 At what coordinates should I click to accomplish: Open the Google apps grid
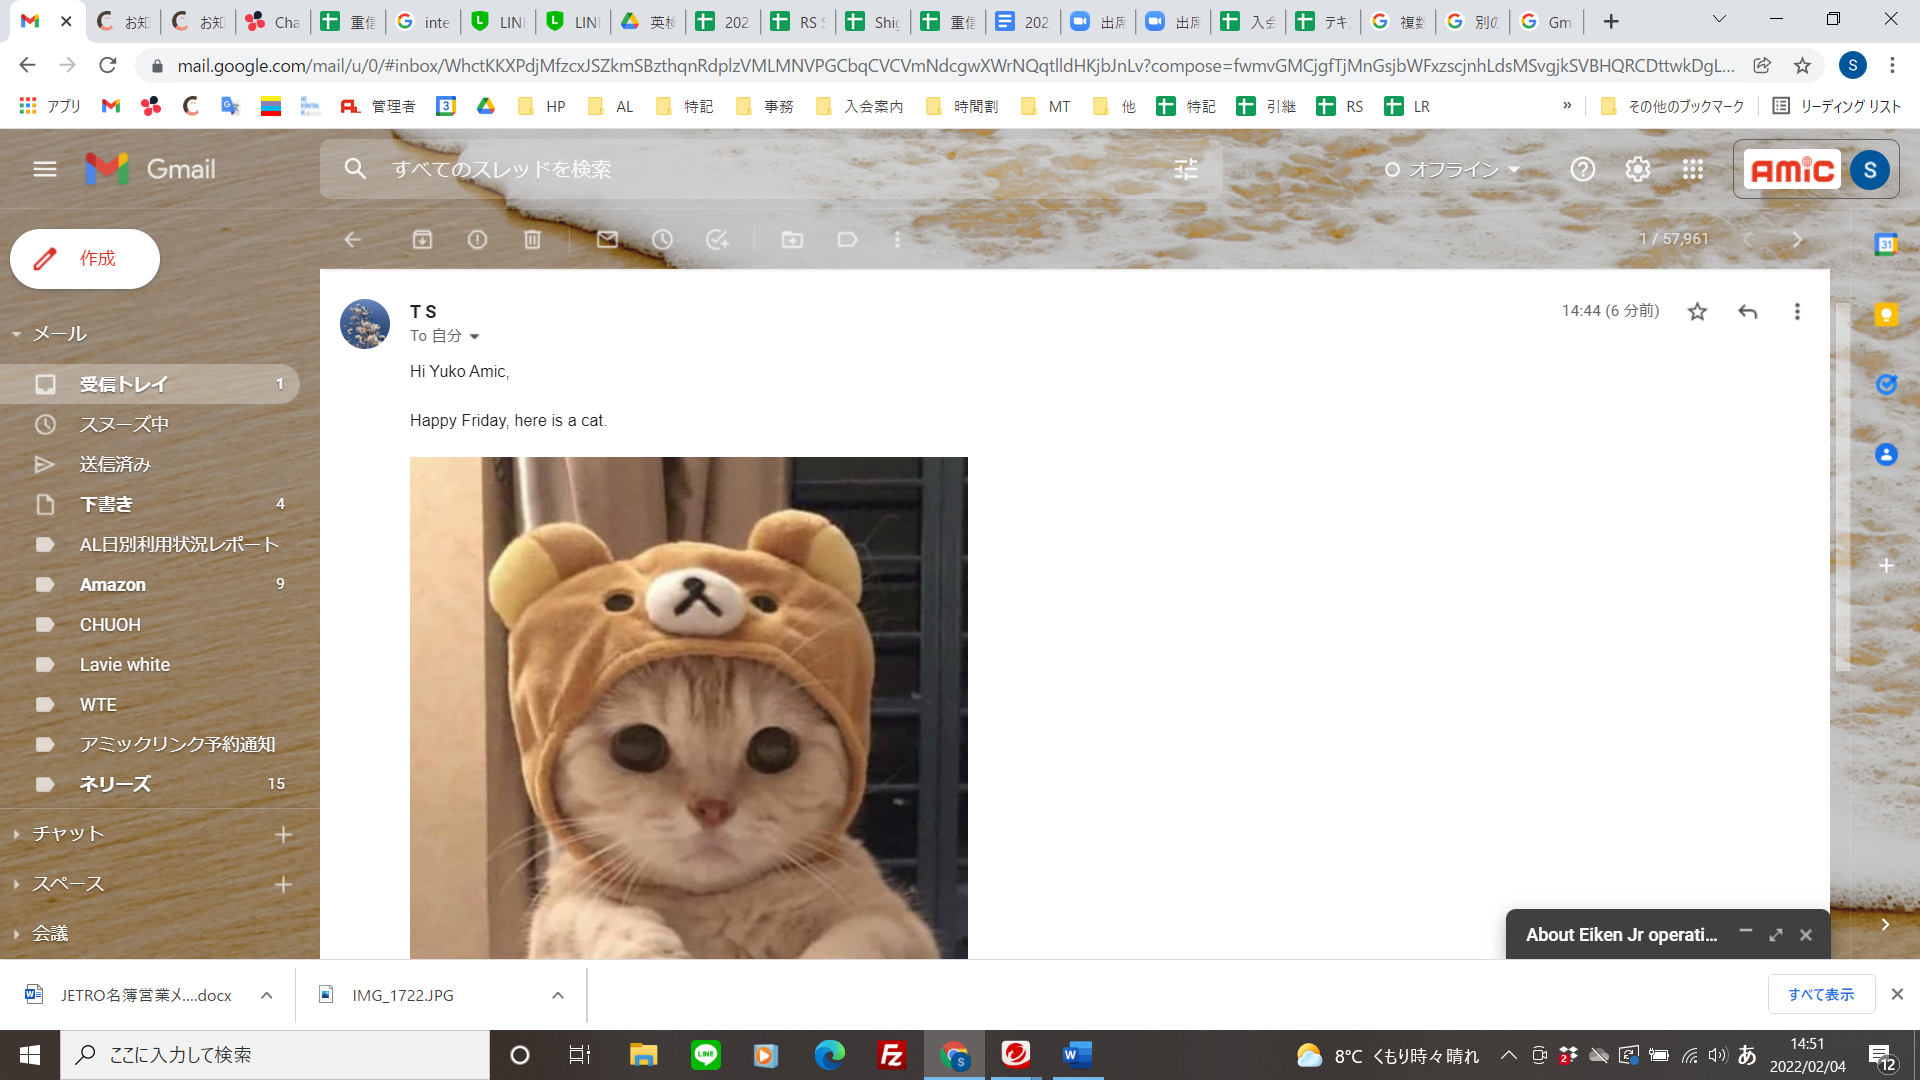tap(1692, 169)
